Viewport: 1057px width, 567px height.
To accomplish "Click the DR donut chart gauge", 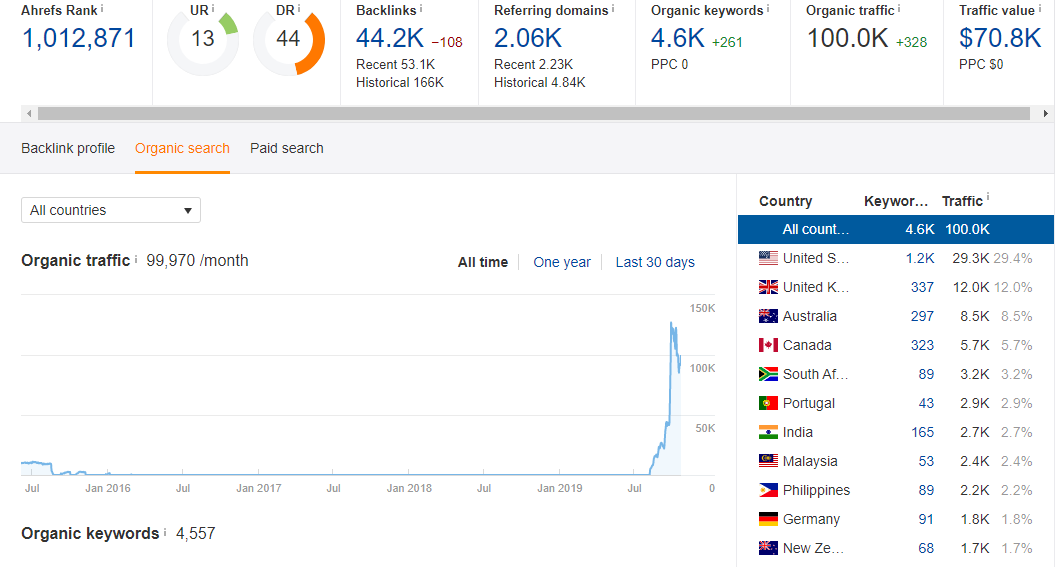I will click(288, 41).
